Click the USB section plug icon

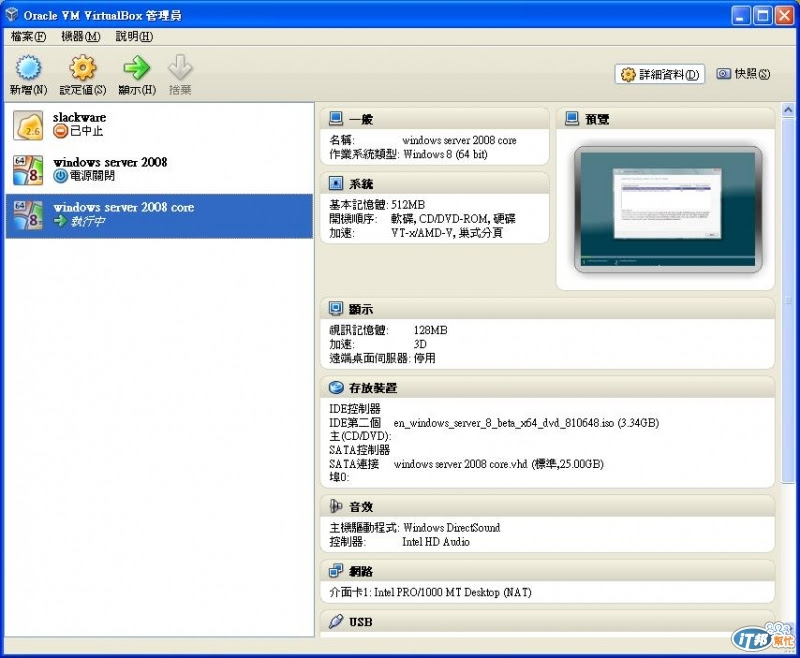point(336,621)
